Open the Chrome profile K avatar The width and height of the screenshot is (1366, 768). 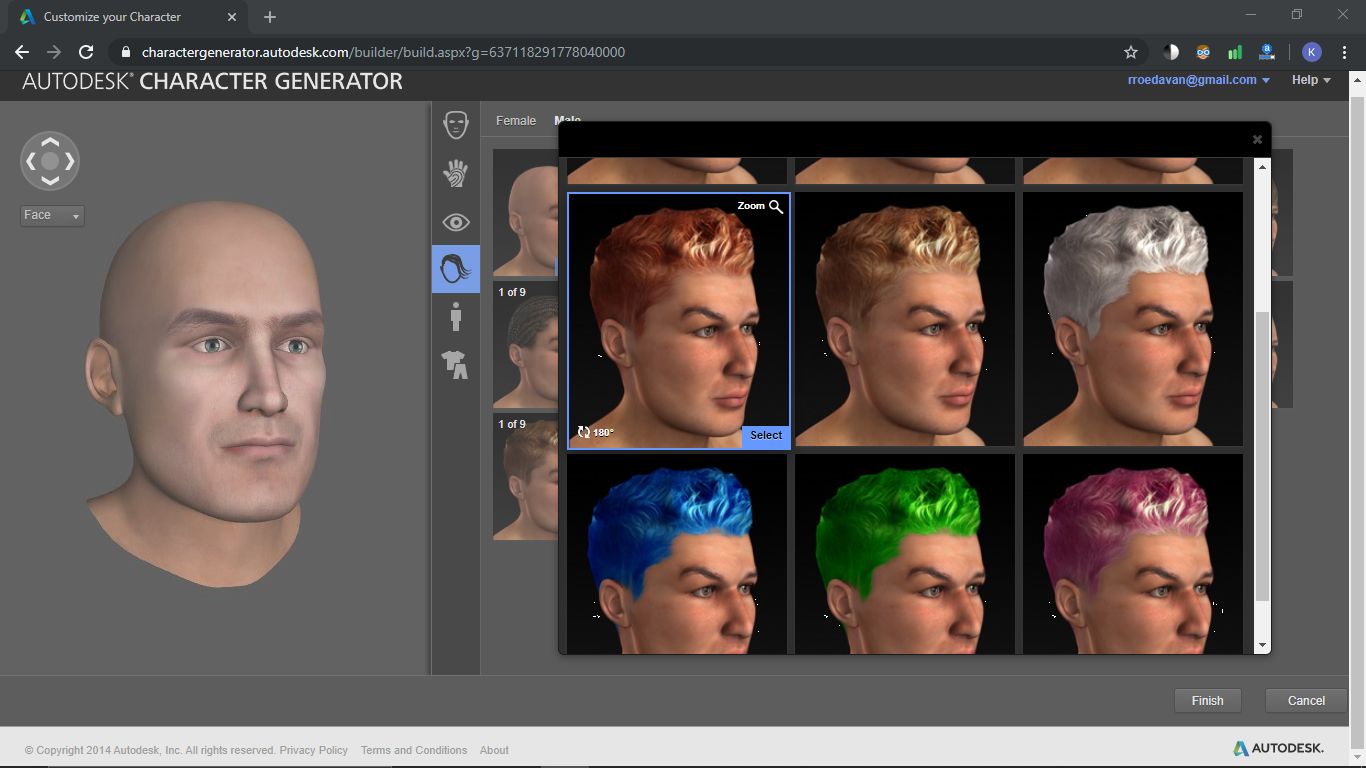1312,52
